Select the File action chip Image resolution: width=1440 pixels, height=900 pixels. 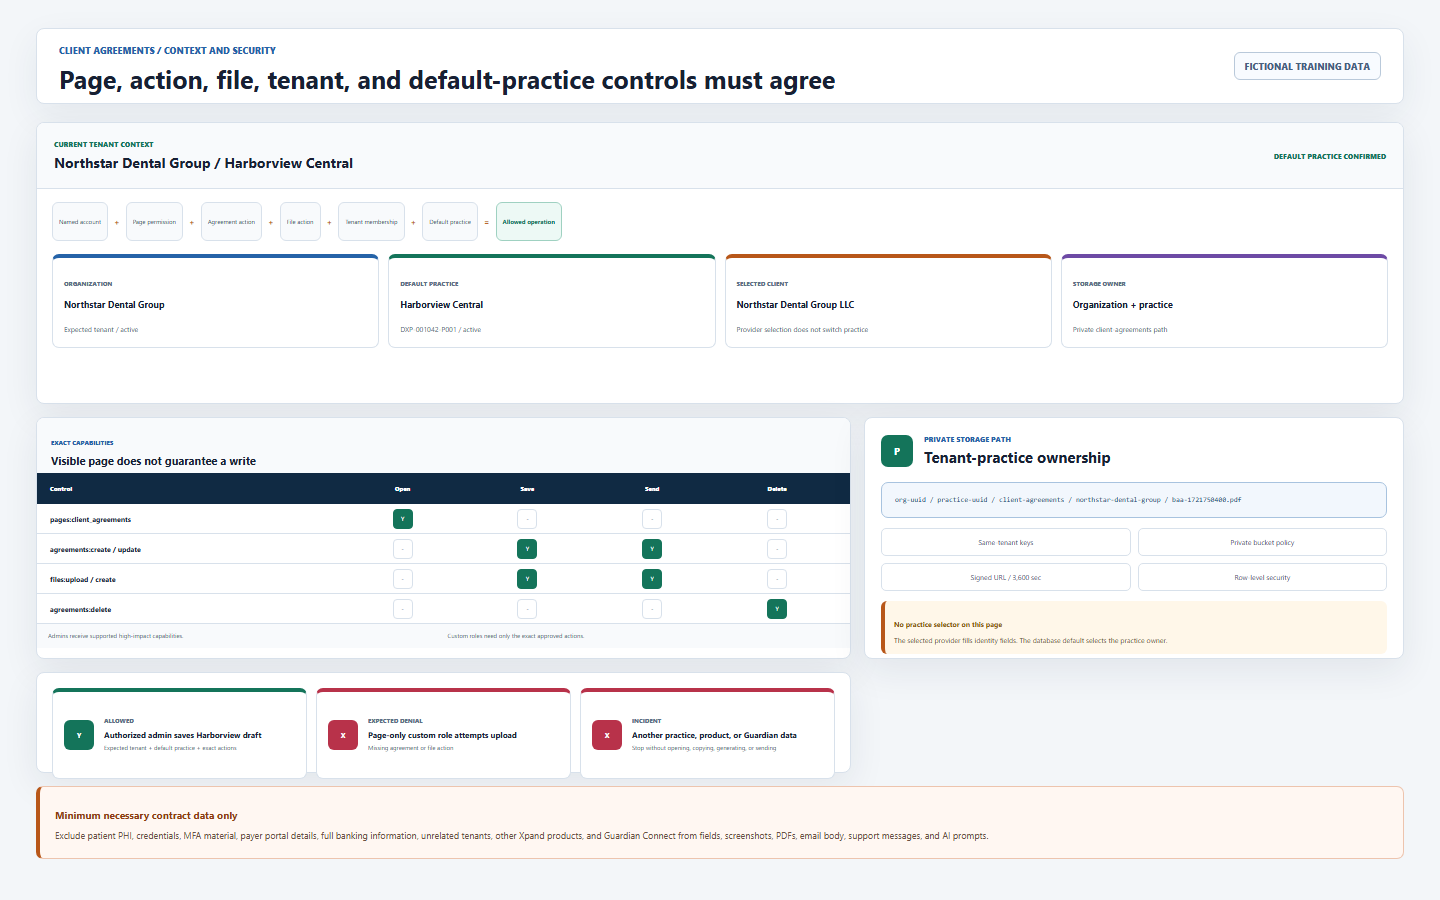[300, 222]
